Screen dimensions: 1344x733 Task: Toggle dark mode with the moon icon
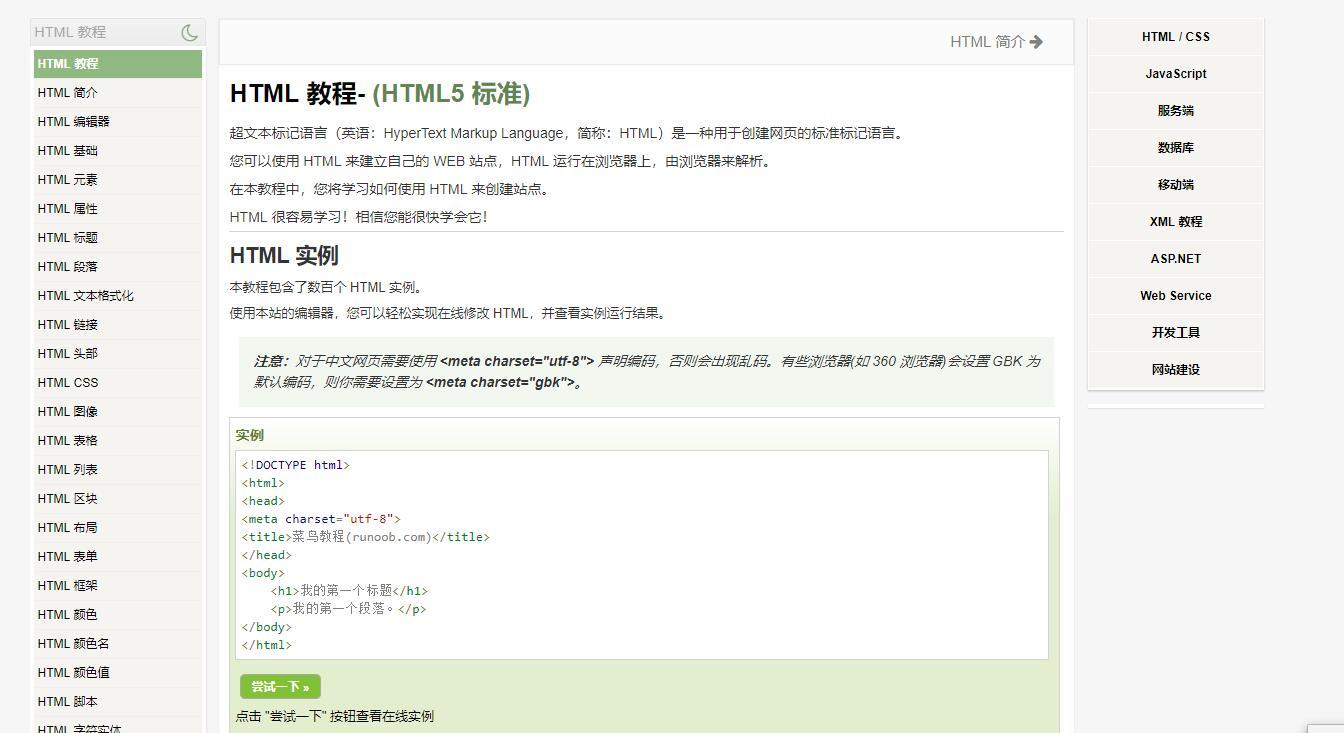(190, 32)
